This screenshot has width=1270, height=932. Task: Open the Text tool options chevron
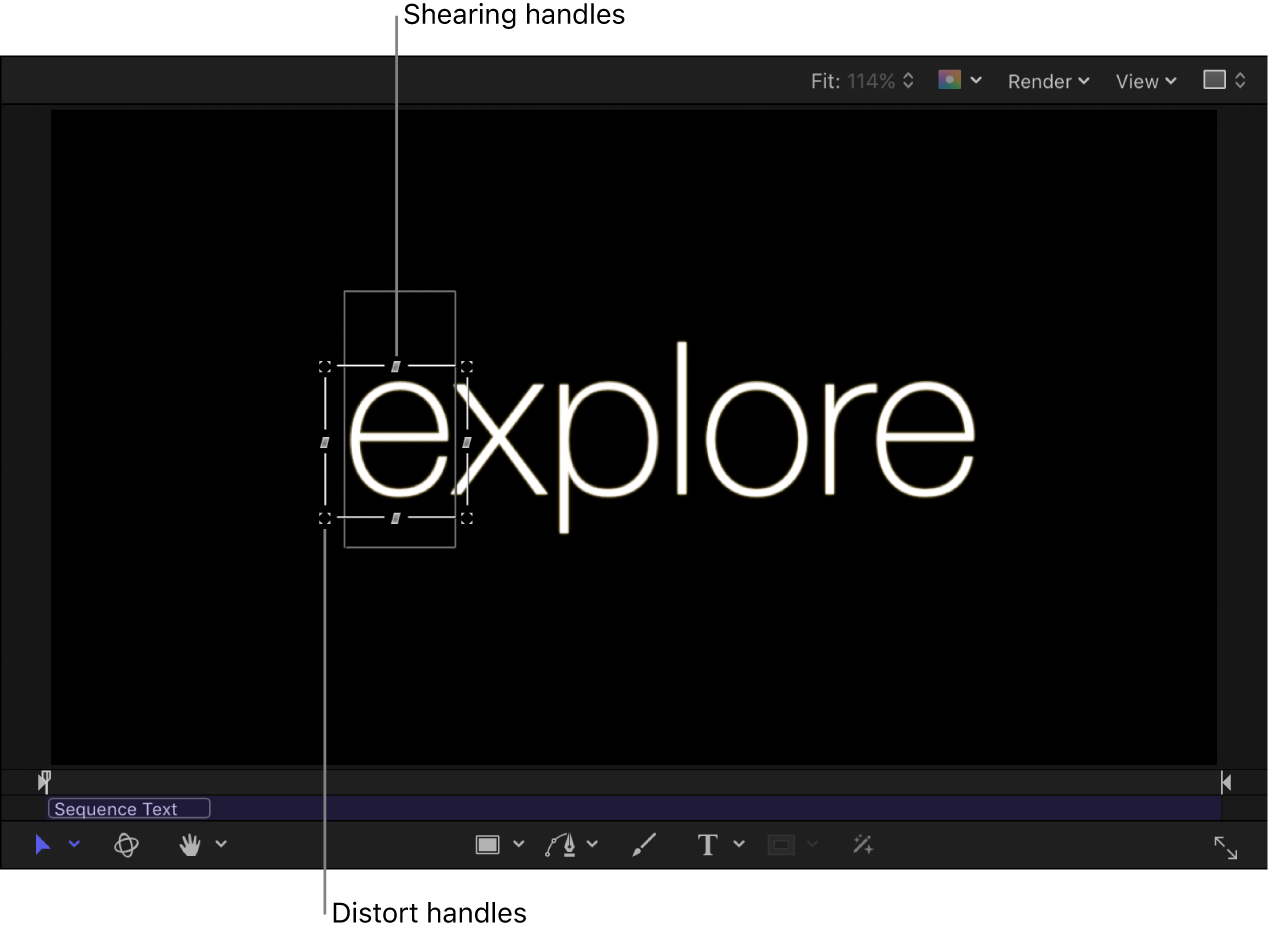point(738,845)
